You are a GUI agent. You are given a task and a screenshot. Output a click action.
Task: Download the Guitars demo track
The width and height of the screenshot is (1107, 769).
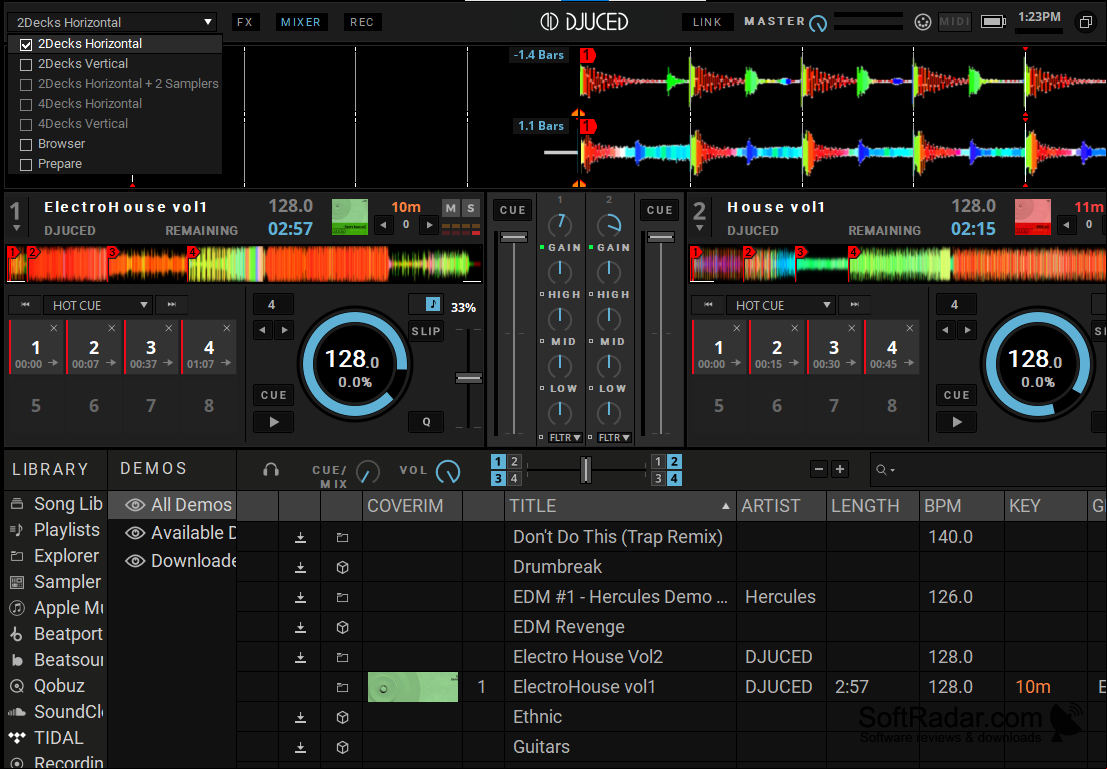tap(300, 747)
